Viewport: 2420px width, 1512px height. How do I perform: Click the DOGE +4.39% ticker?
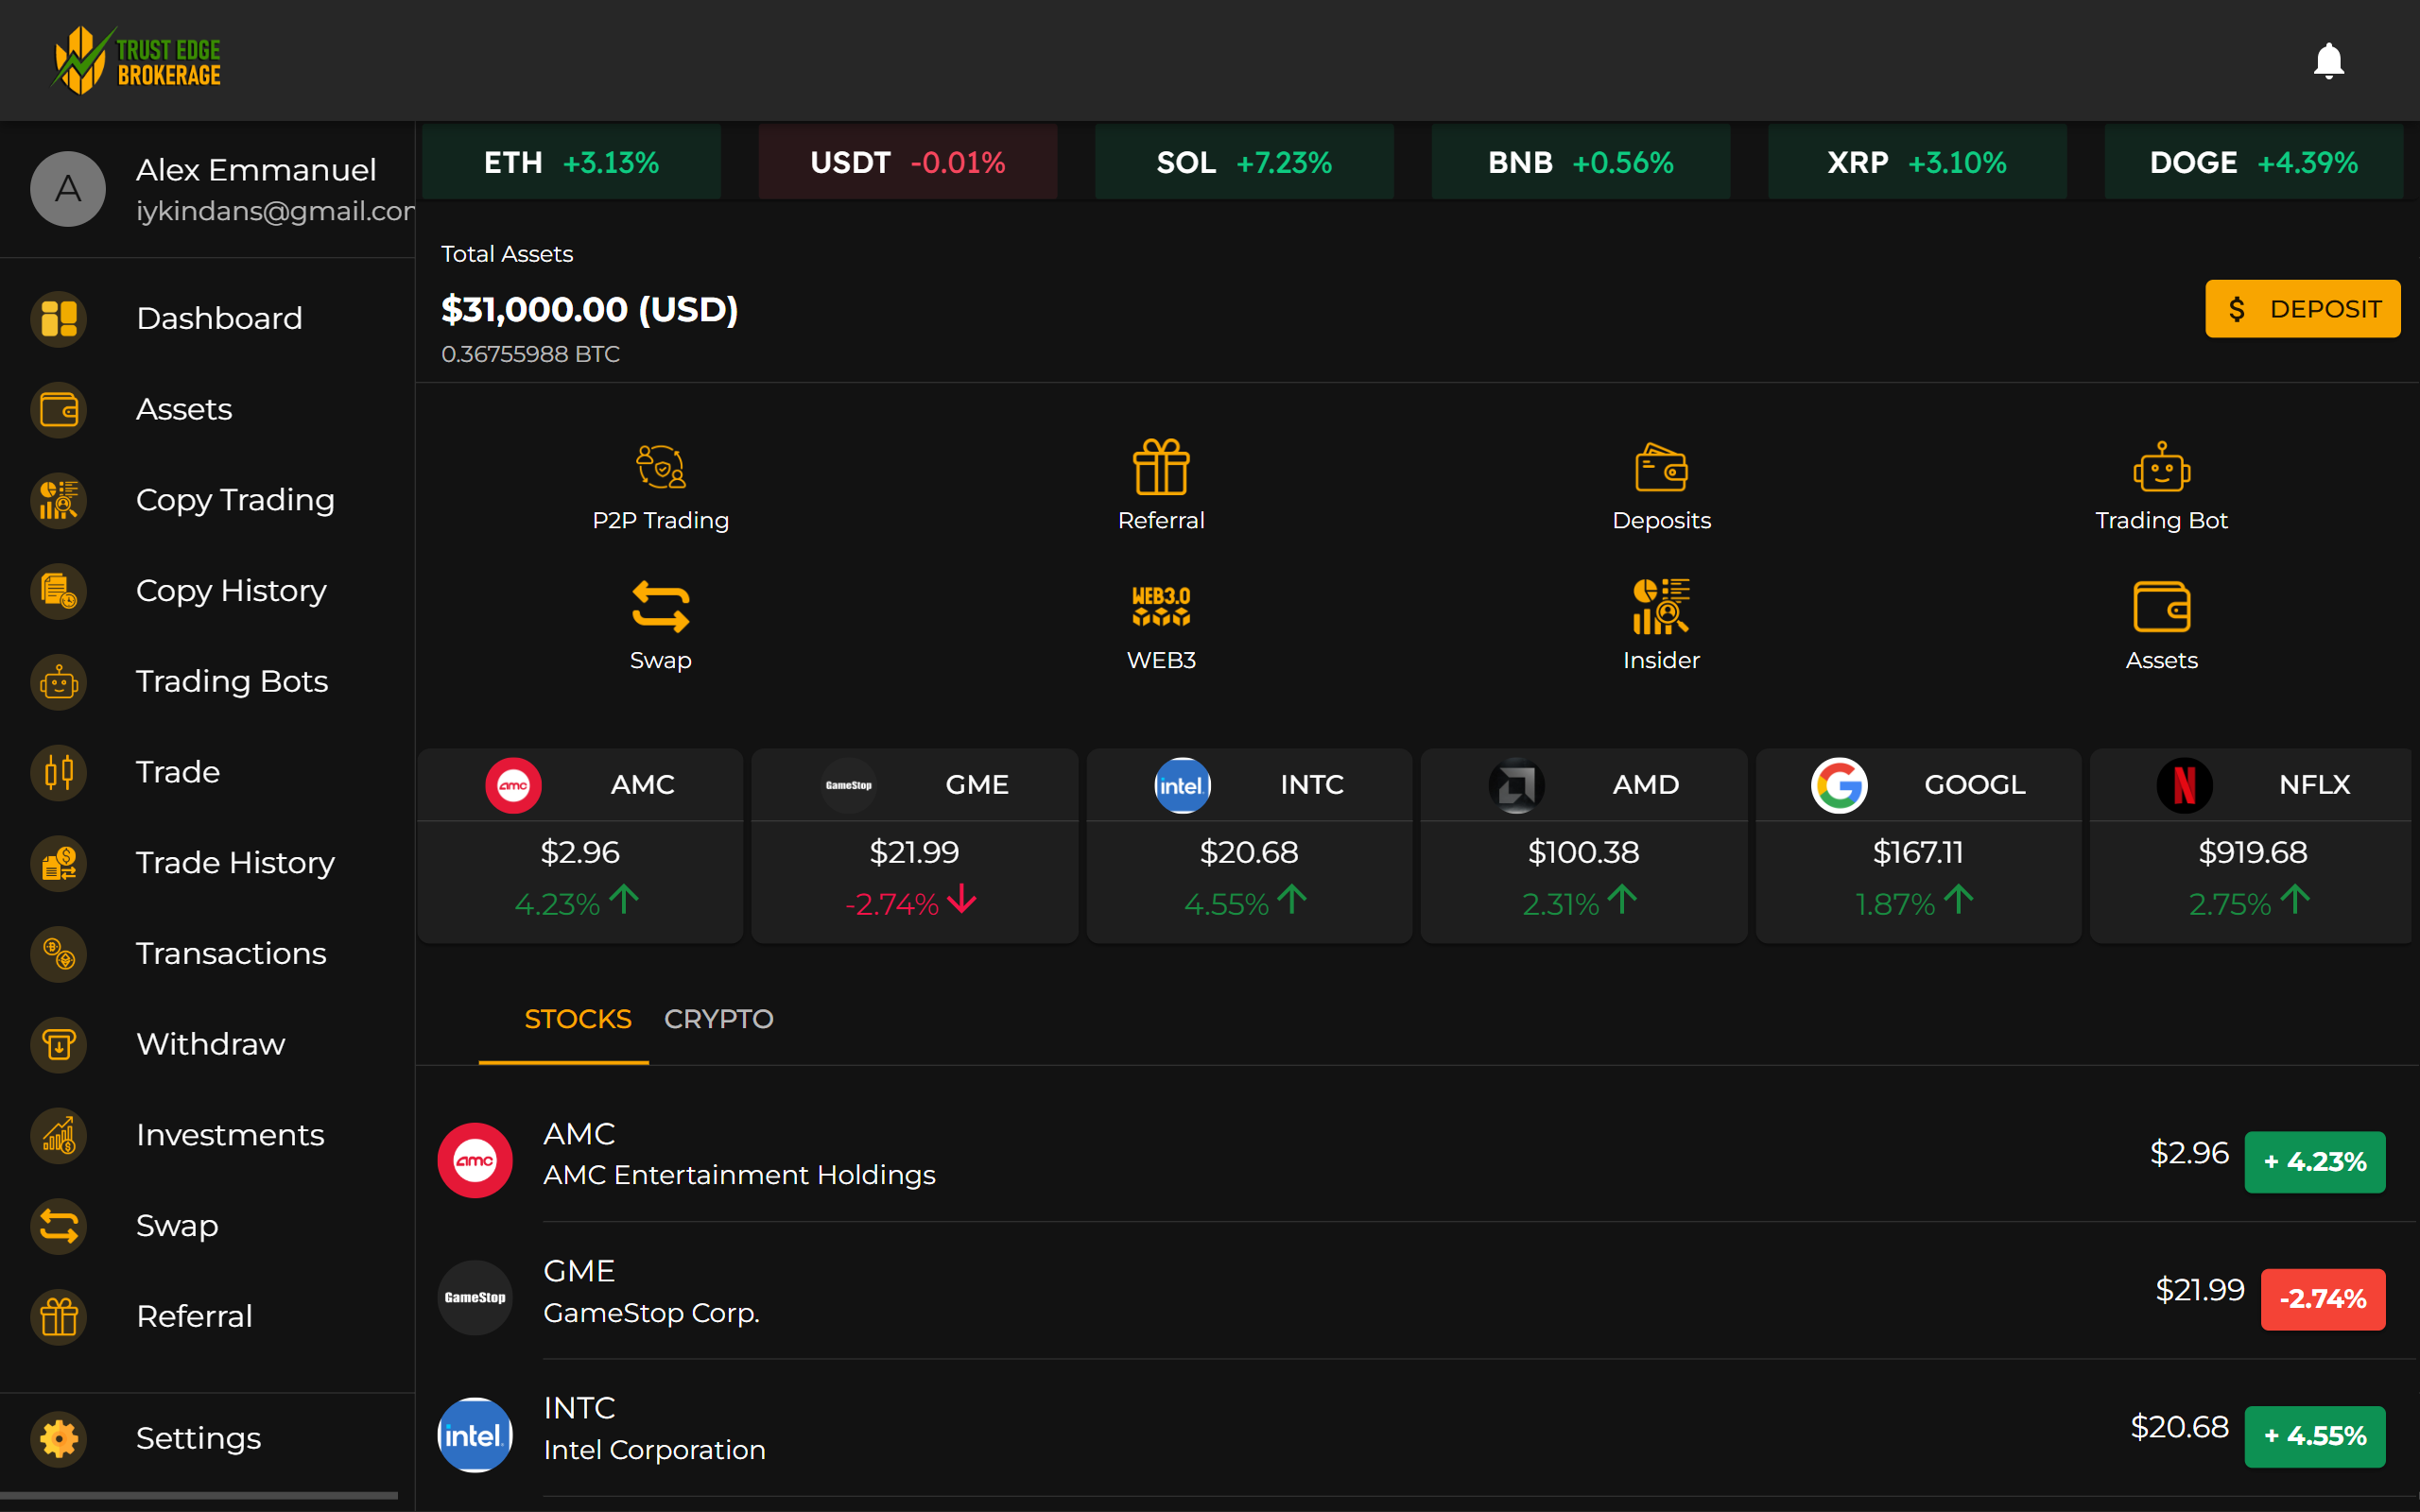(2254, 162)
